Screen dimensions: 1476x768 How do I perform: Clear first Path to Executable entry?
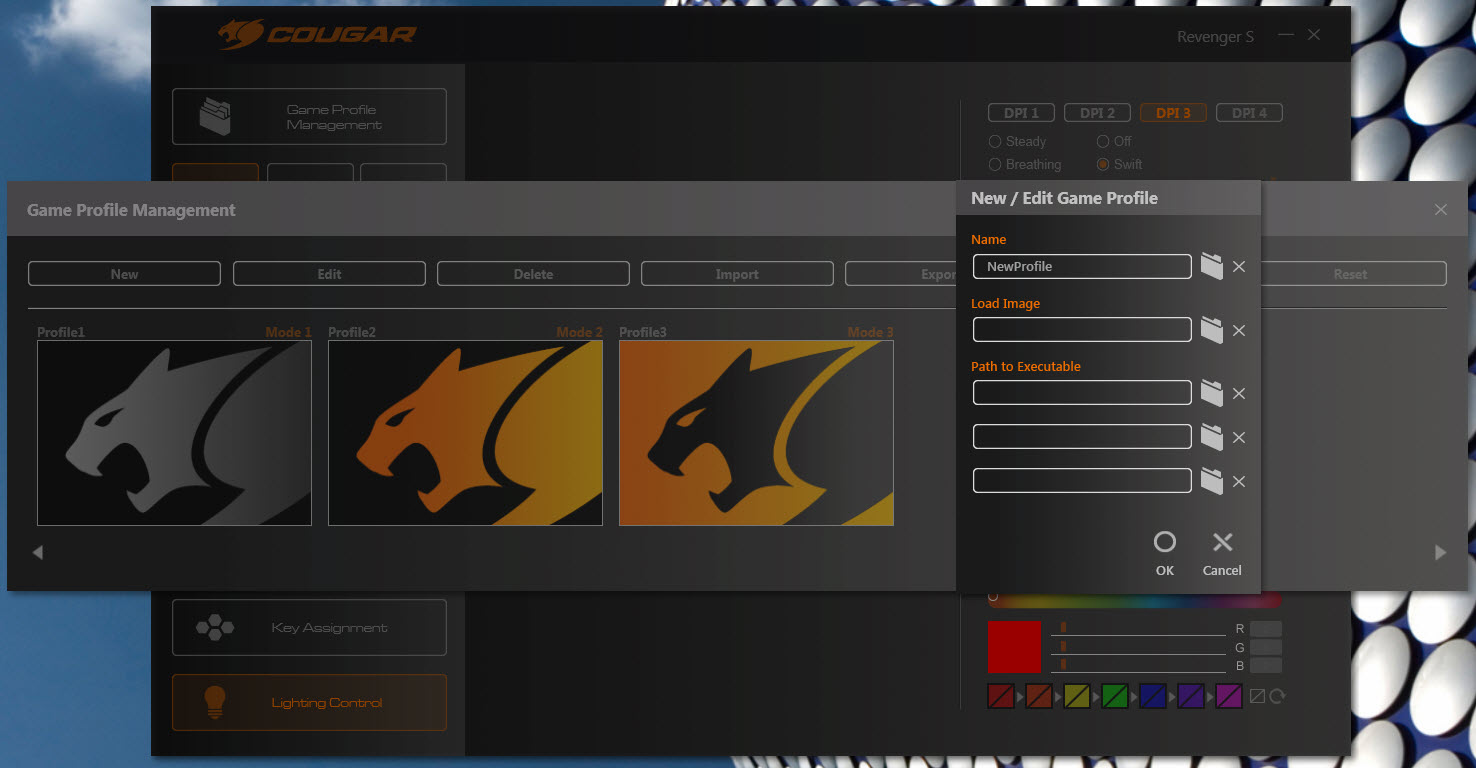[x=1239, y=394]
